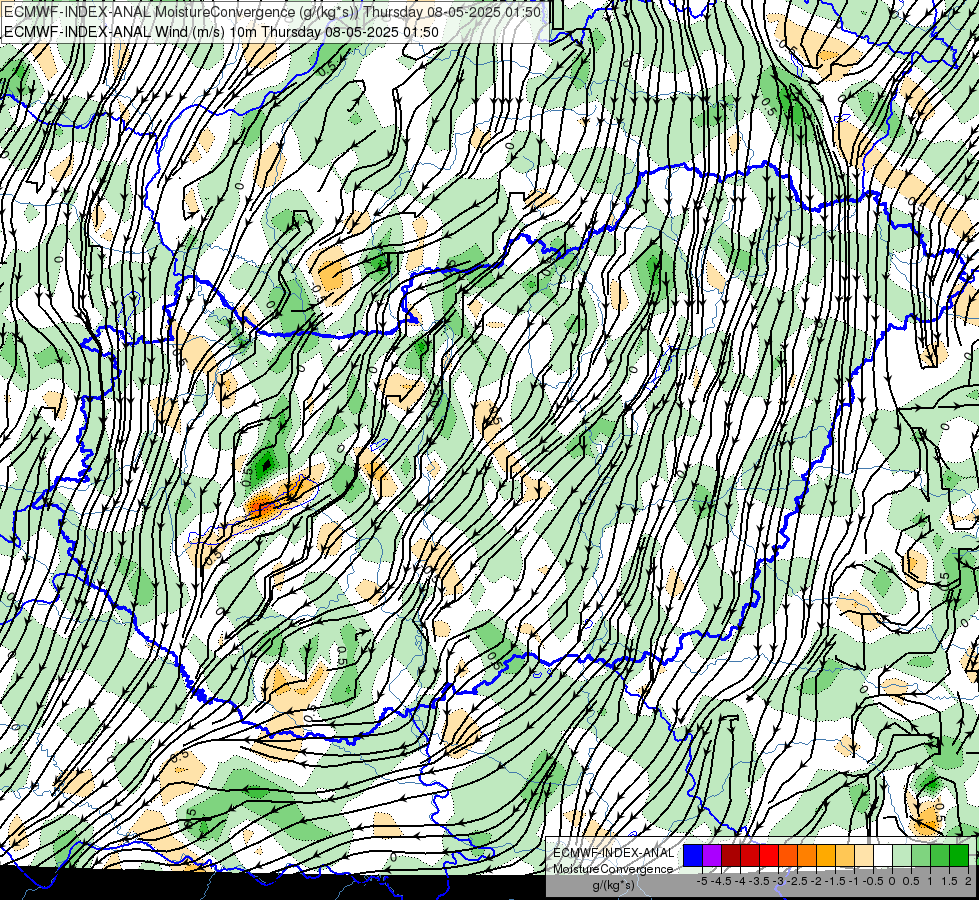The width and height of the screenshot is (979, 900).
Task: Click the dark green convergence maximum on map
Action: (x=266, y=465)
